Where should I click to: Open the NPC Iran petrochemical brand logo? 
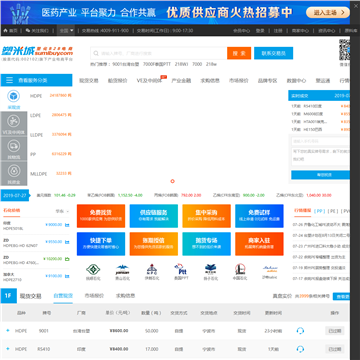[151, 269]
